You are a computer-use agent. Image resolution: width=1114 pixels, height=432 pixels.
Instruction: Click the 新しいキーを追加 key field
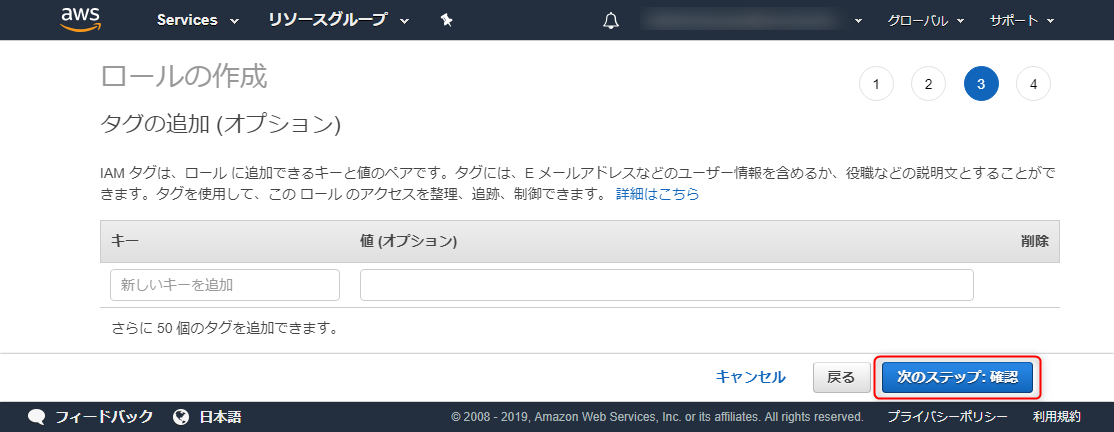pos(225,285)
